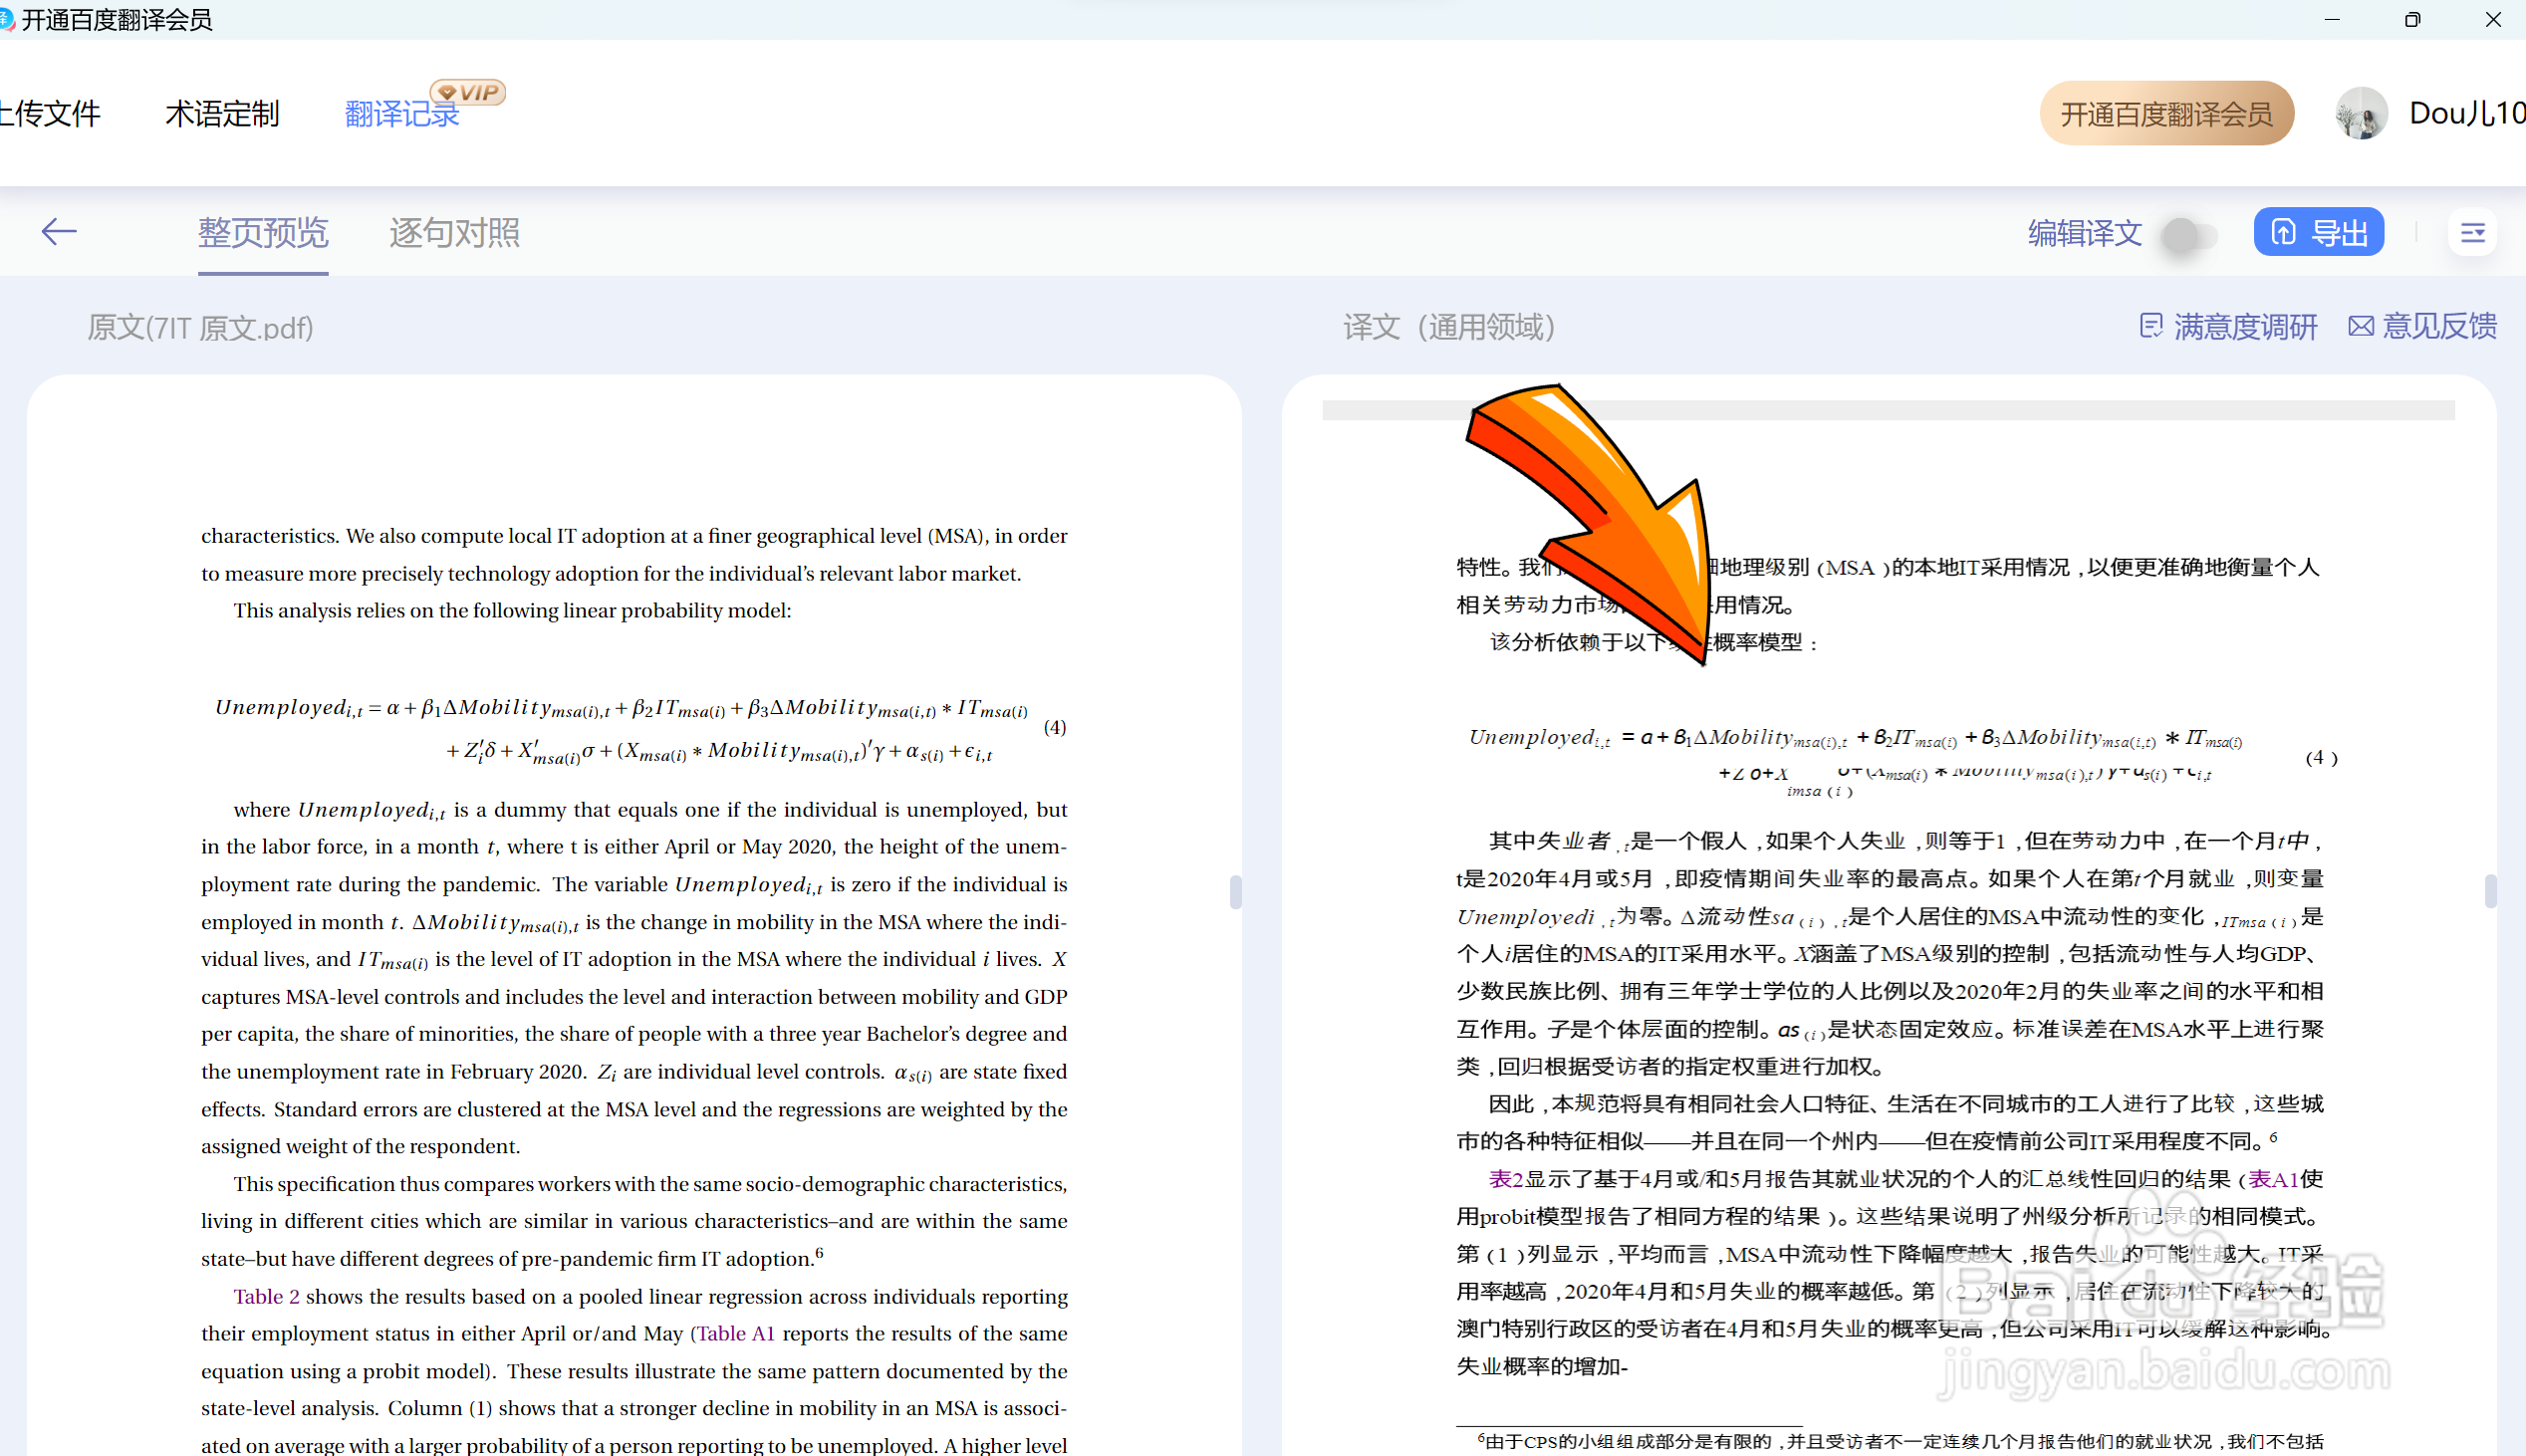The image size is (2526, 1456).
Task: Click Table 2 link in original text
Action: coord(266,1296)
